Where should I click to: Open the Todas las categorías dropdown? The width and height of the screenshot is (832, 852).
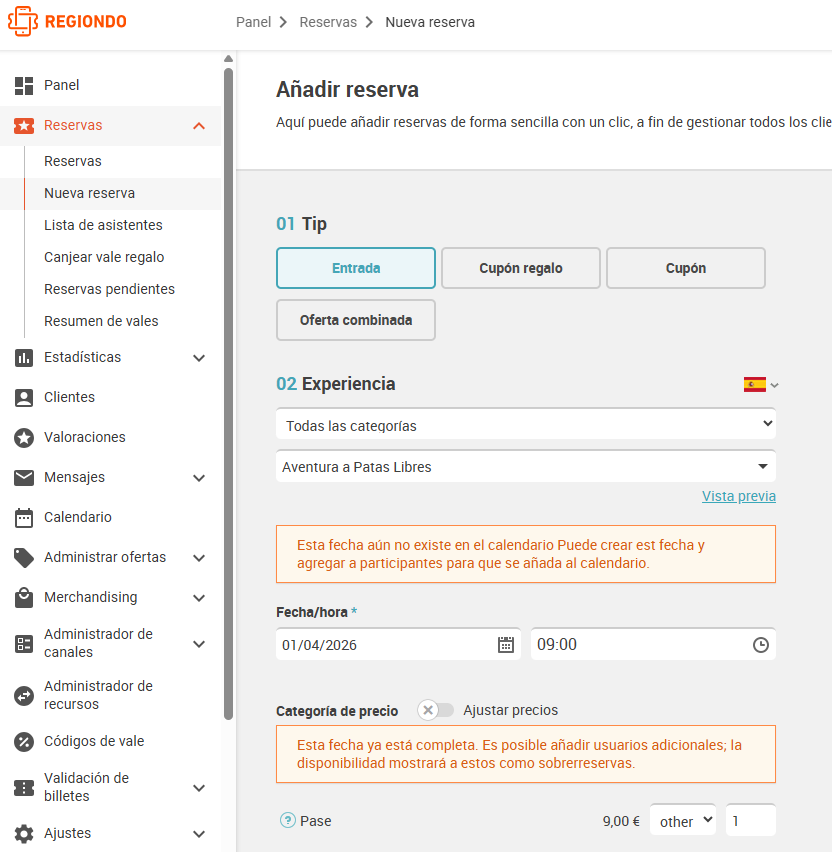pos(526,424)
